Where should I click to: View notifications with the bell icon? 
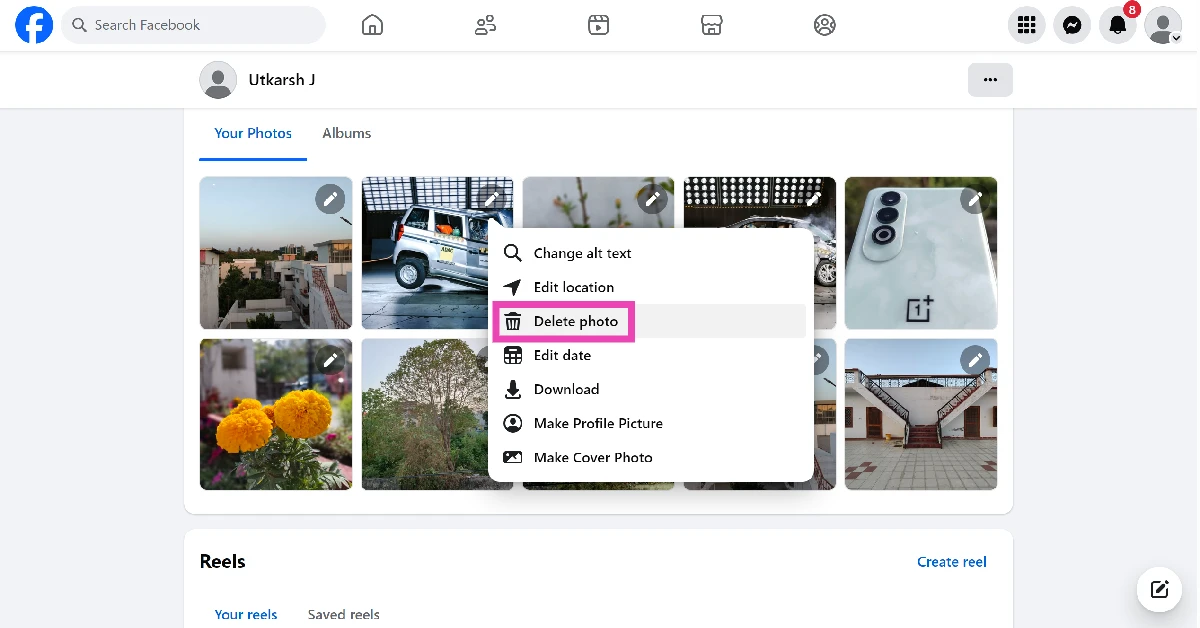click(1117, 25)
